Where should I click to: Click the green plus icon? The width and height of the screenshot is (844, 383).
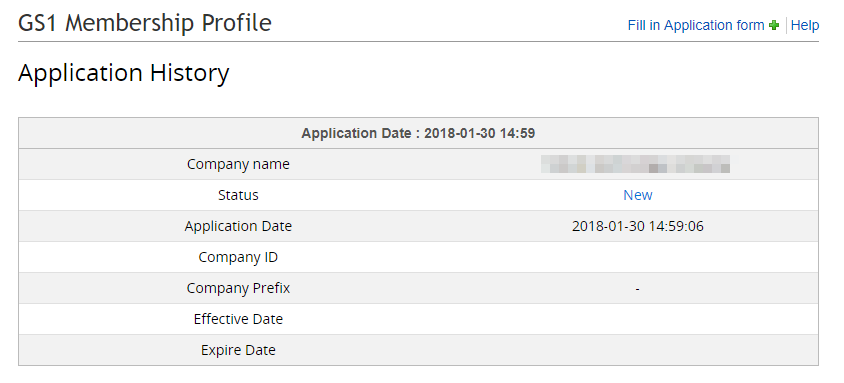click(774, 25)
